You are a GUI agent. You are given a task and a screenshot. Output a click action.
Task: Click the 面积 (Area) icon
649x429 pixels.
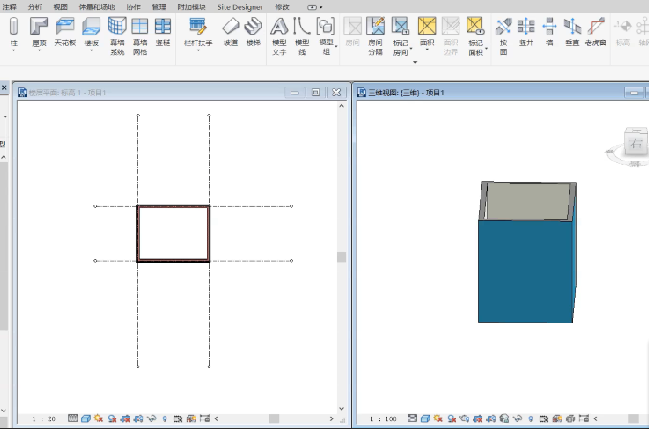[427, 26]
